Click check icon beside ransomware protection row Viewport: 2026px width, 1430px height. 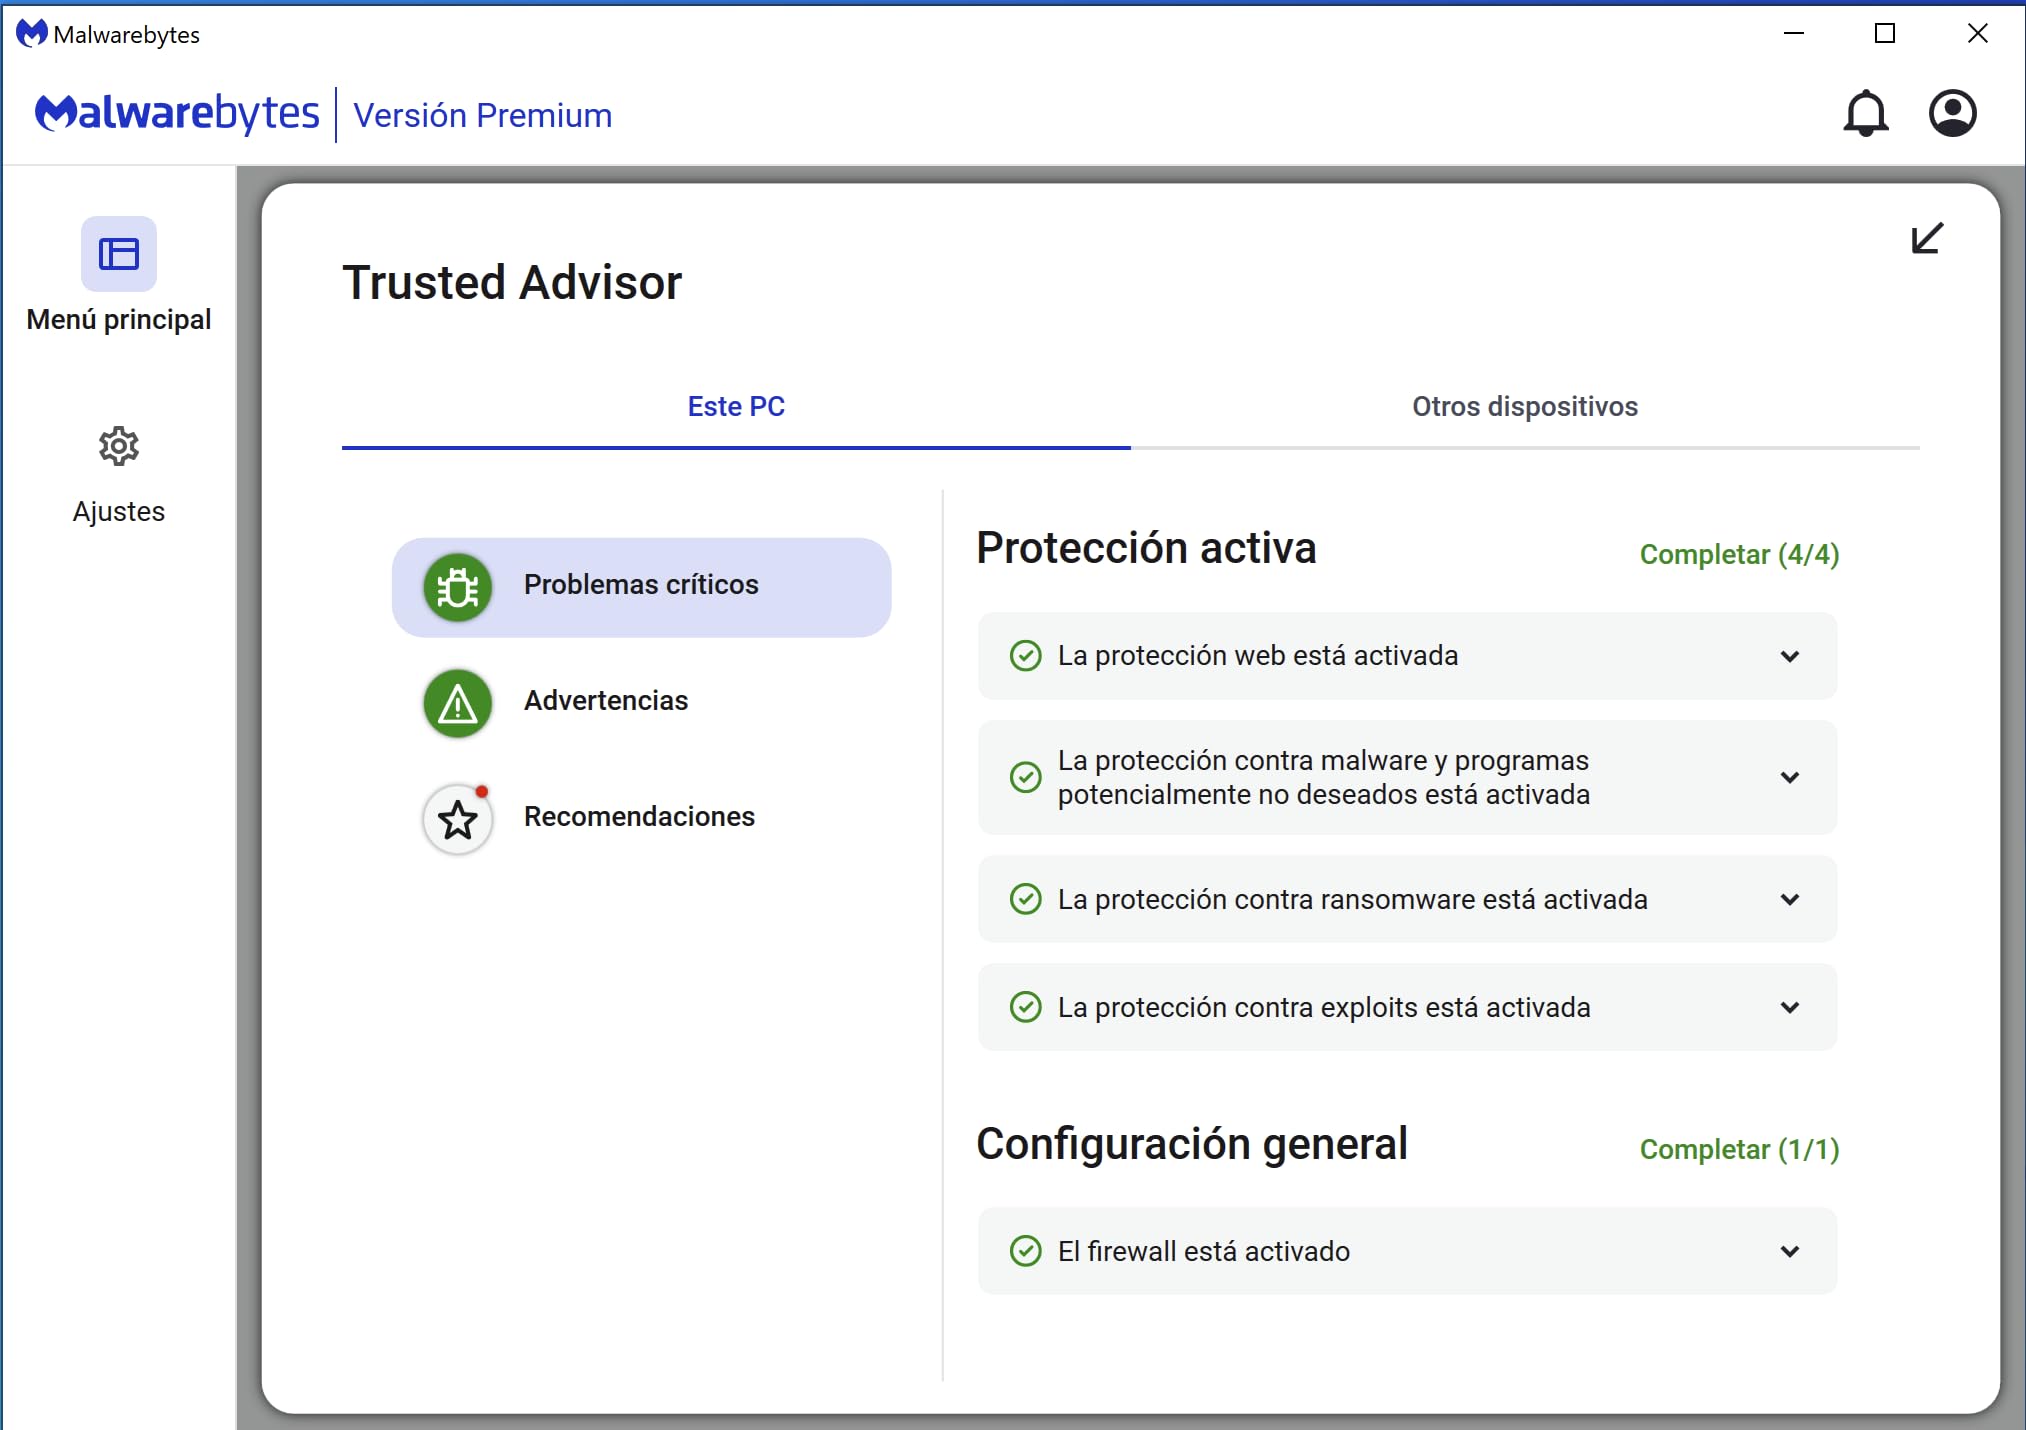click(x=1026, y=899)
